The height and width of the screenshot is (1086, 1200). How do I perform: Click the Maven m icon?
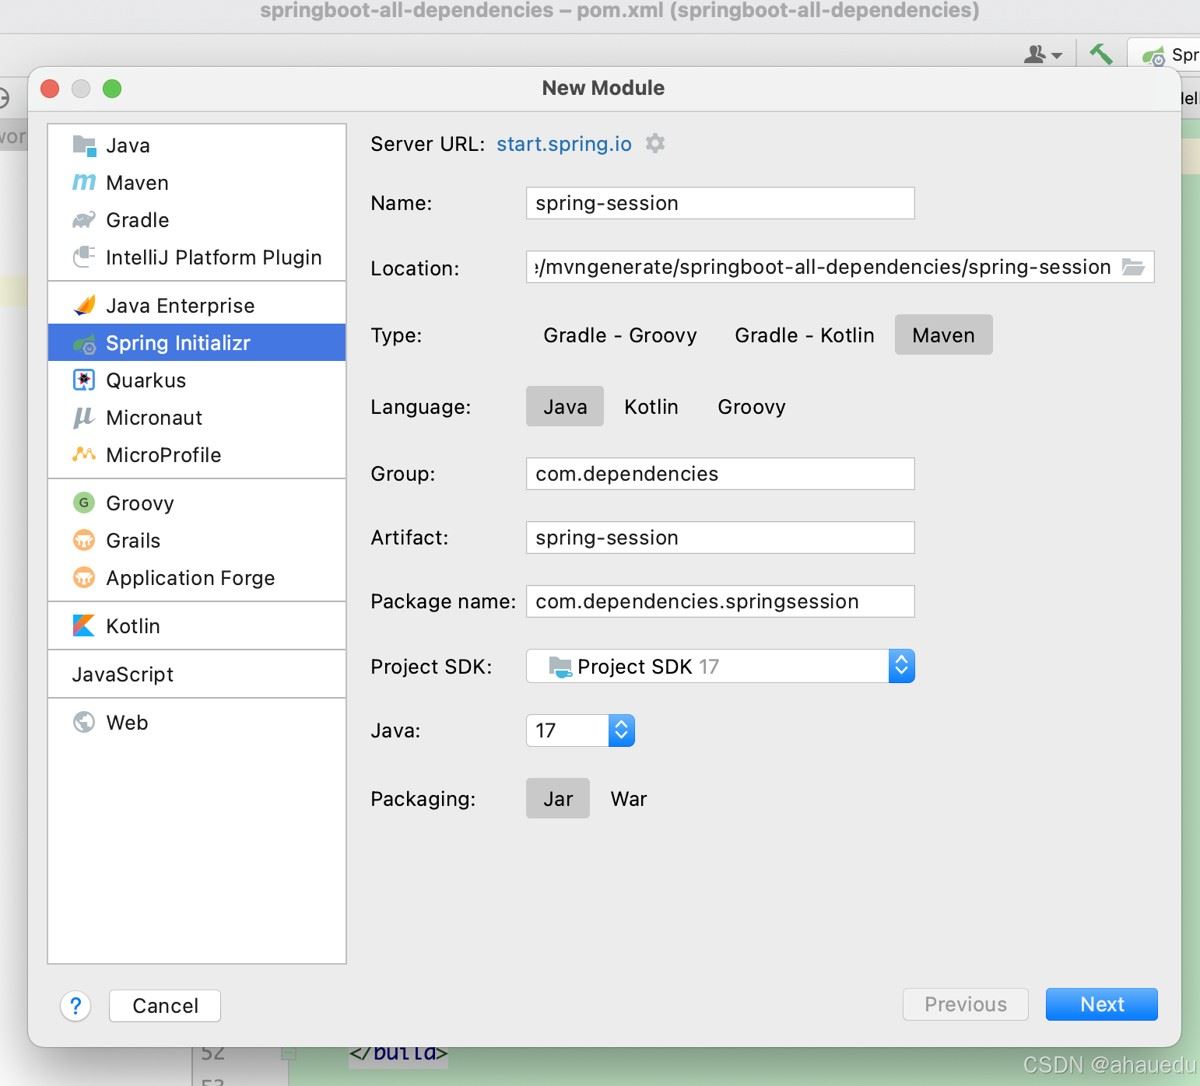pos(84,182)
